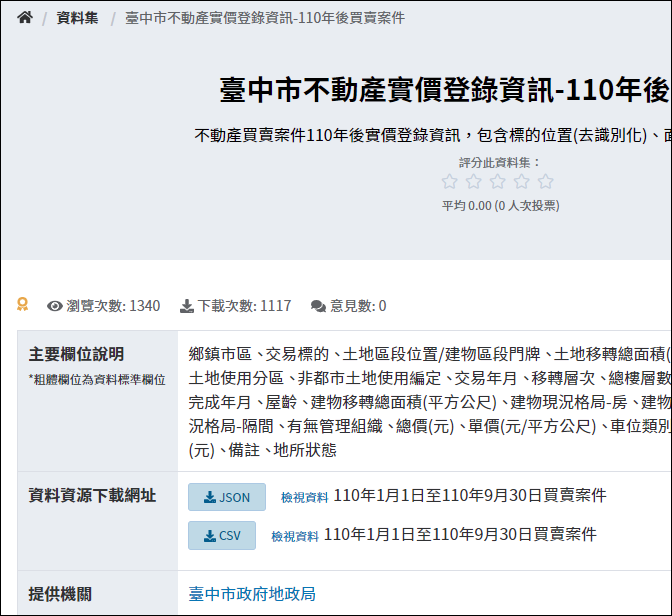Download the JSON resource

227,497
